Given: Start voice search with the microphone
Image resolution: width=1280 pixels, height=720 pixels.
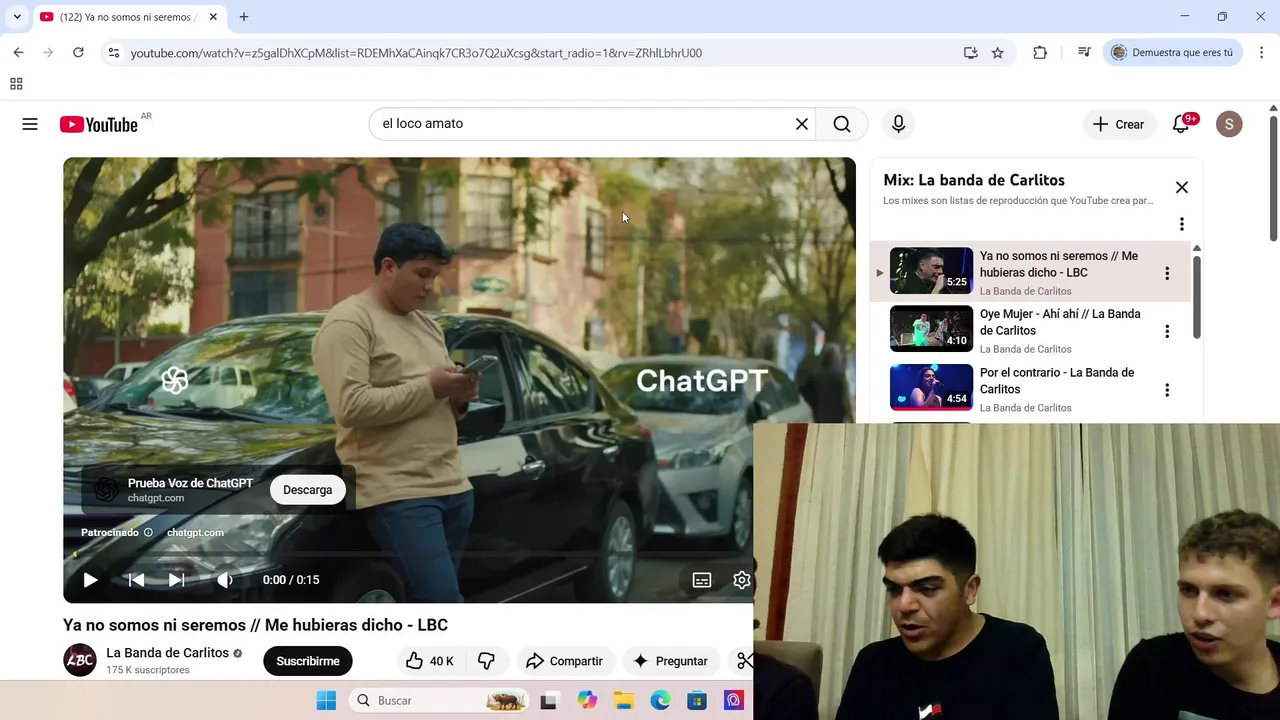Looking at the screenshot, I should [898, 124].
